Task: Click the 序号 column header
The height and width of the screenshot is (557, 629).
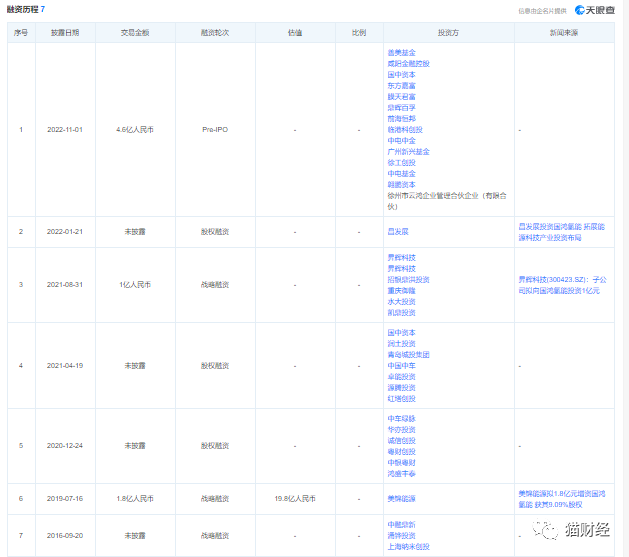Action: pyautogui.click(x=21, y=32)
